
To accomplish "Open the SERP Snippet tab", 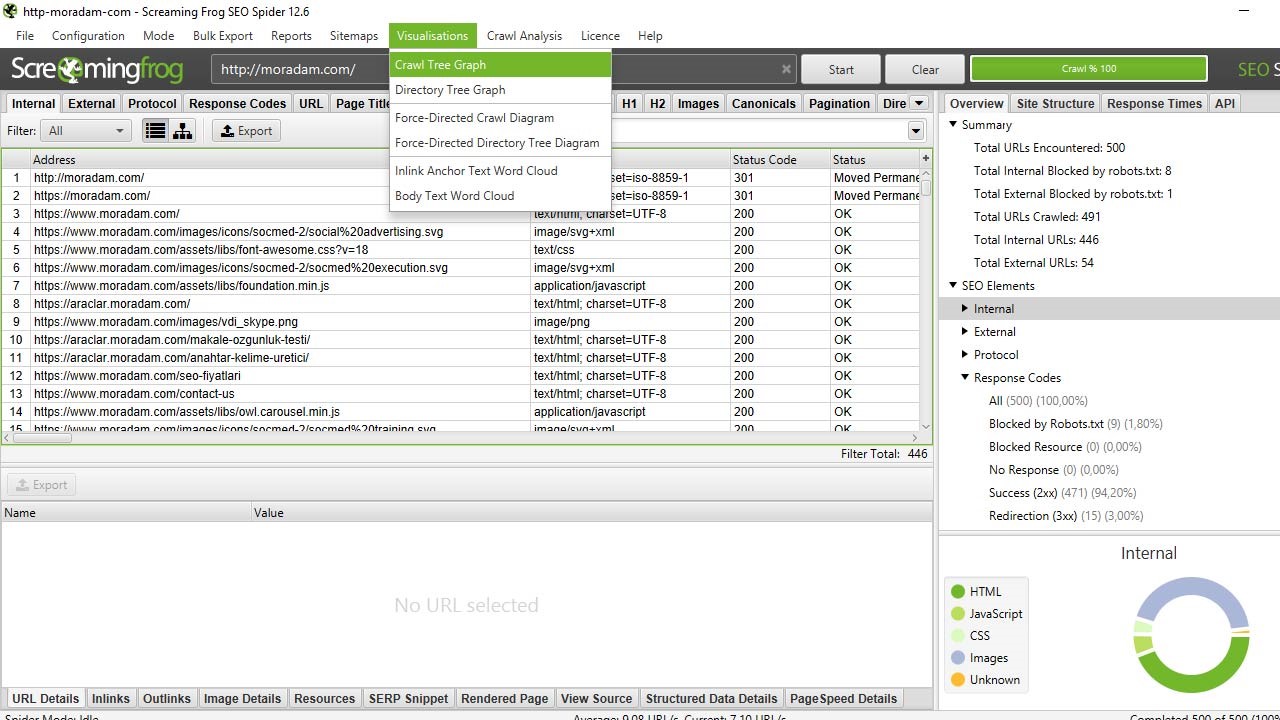I will (408, 698).
